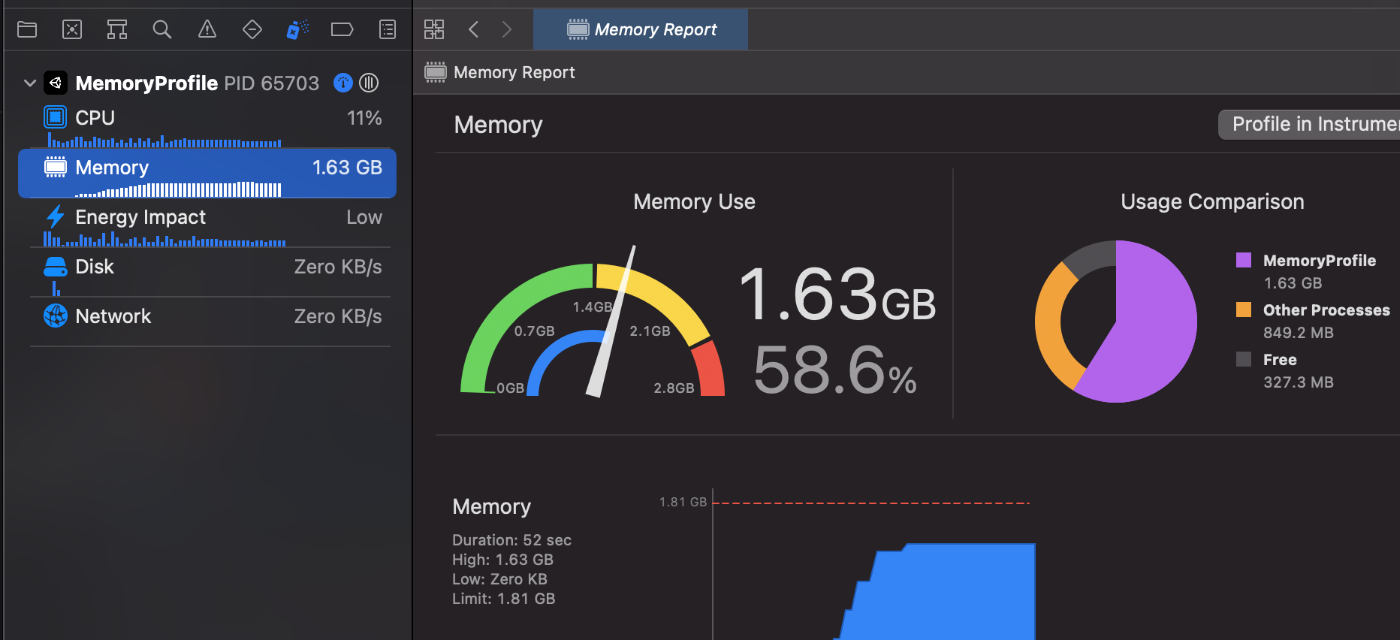Click the editor layout grid icon
The height and width of the screenshot is (640, 1400).
(434, 29)
